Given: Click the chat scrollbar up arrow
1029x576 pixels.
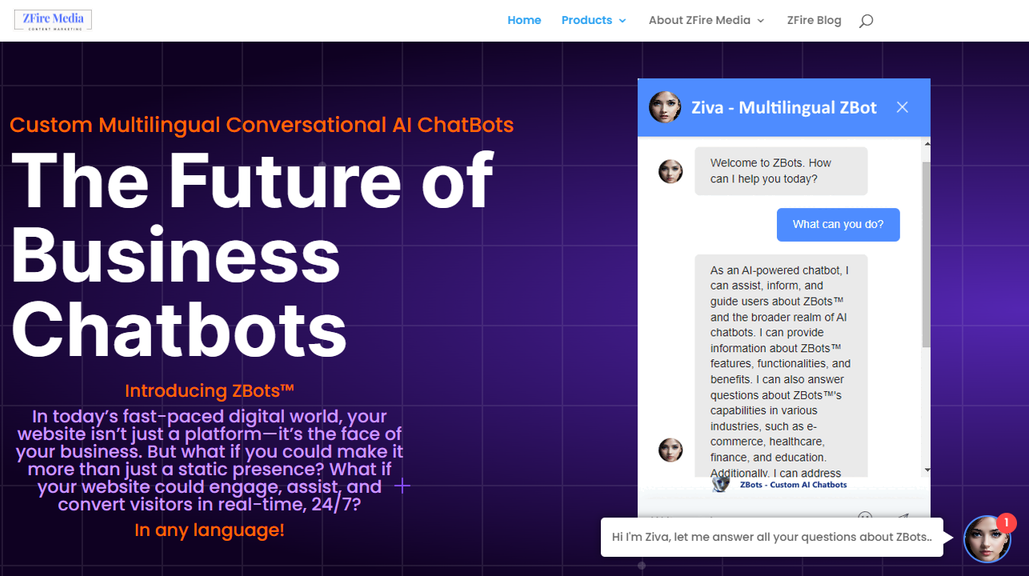Looking at the screenshot, I should (x=927, y=144).
